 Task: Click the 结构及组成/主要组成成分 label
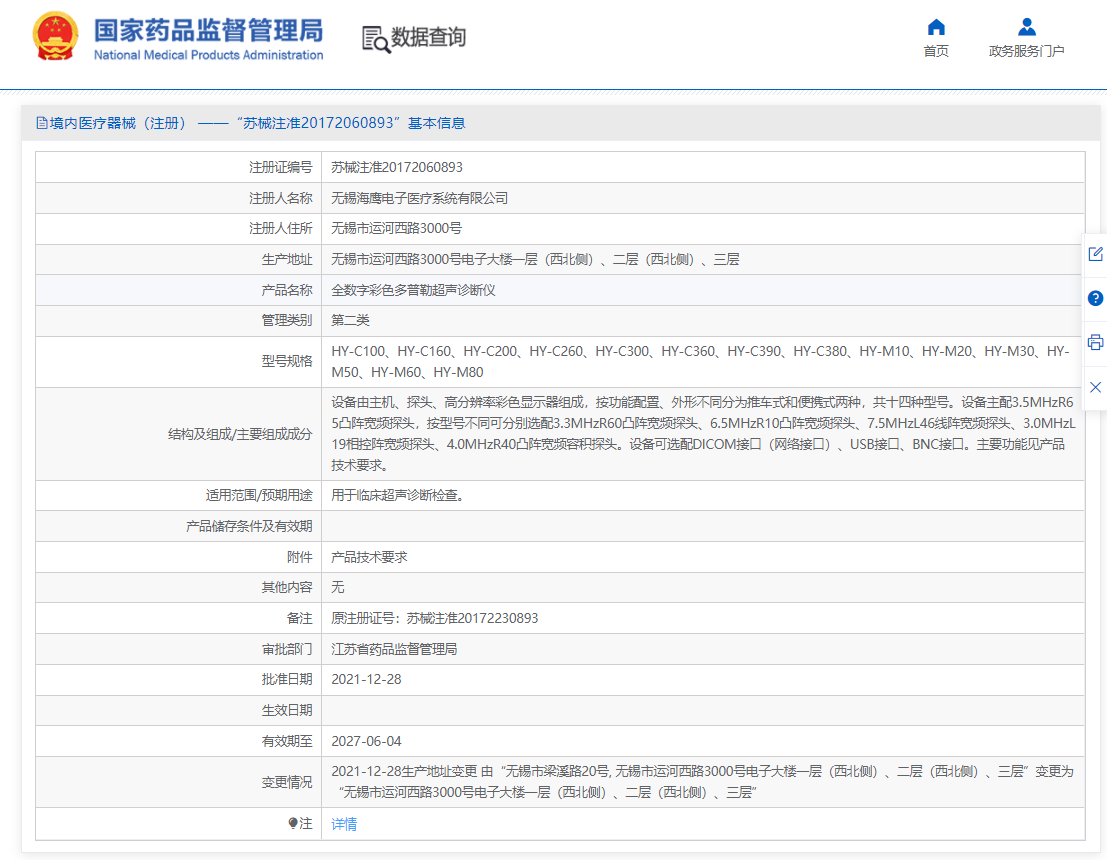pos(240,434)
